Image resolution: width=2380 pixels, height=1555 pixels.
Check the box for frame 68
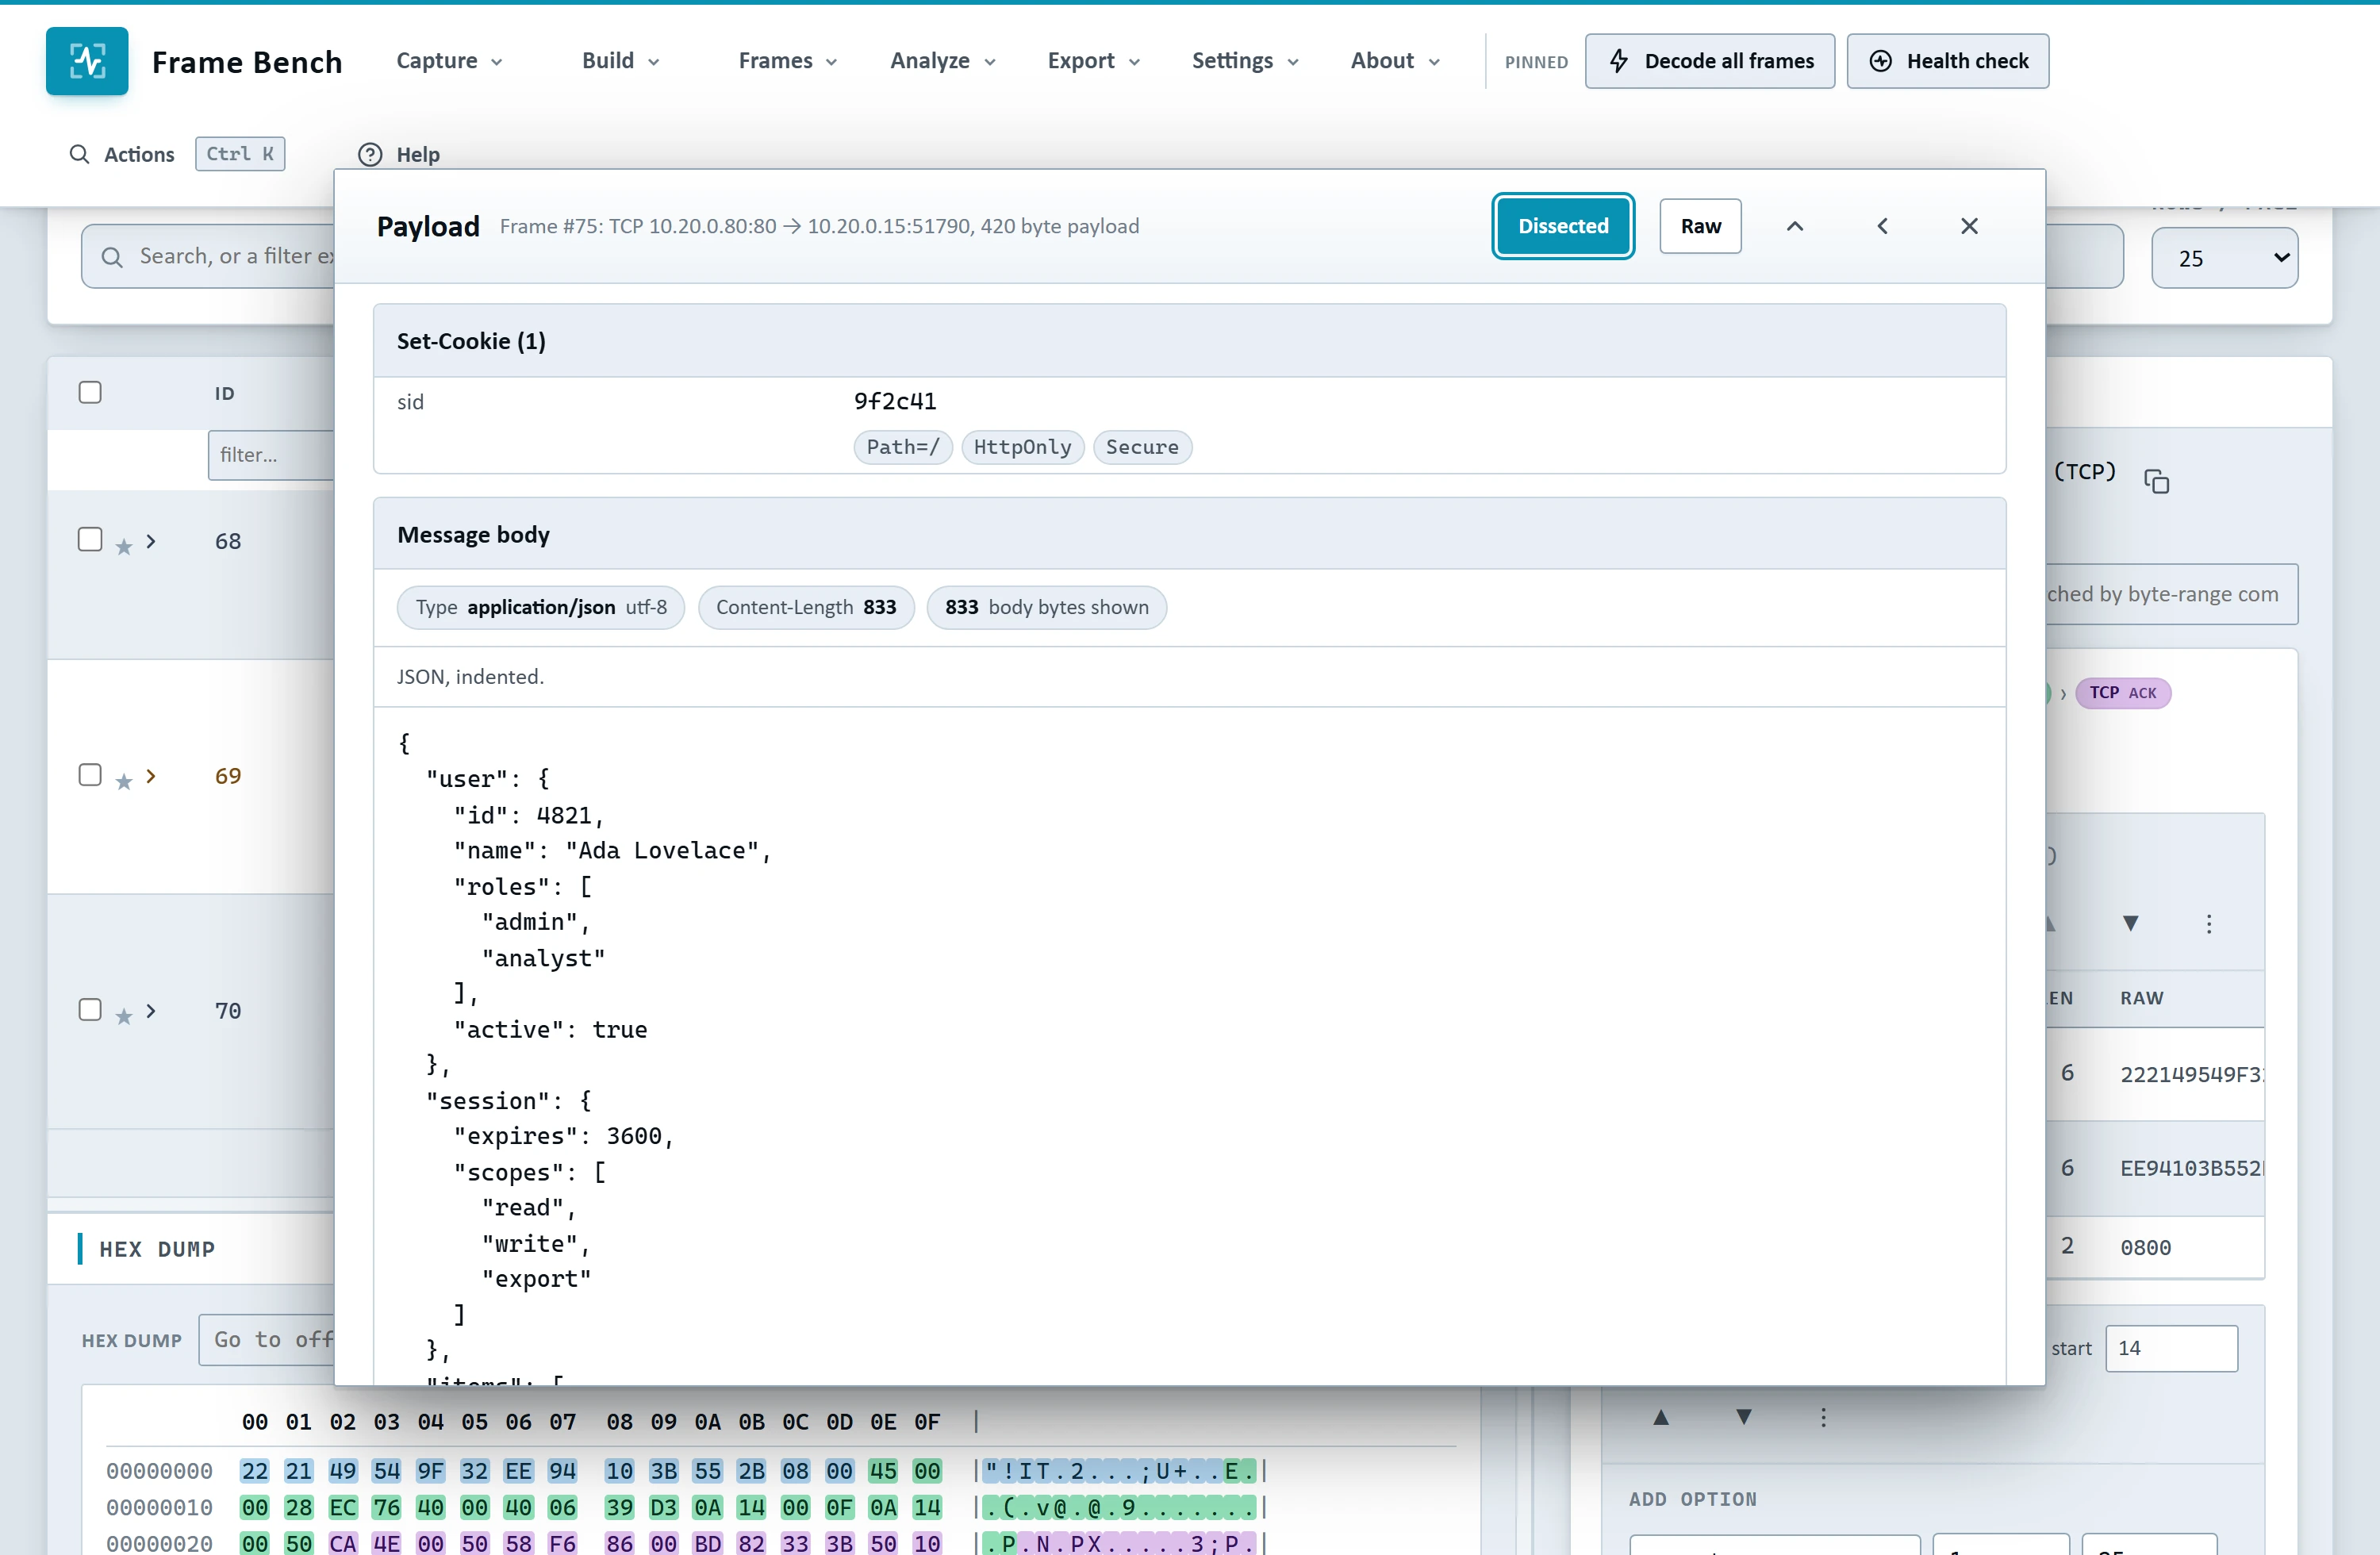[x=90, y=540]
